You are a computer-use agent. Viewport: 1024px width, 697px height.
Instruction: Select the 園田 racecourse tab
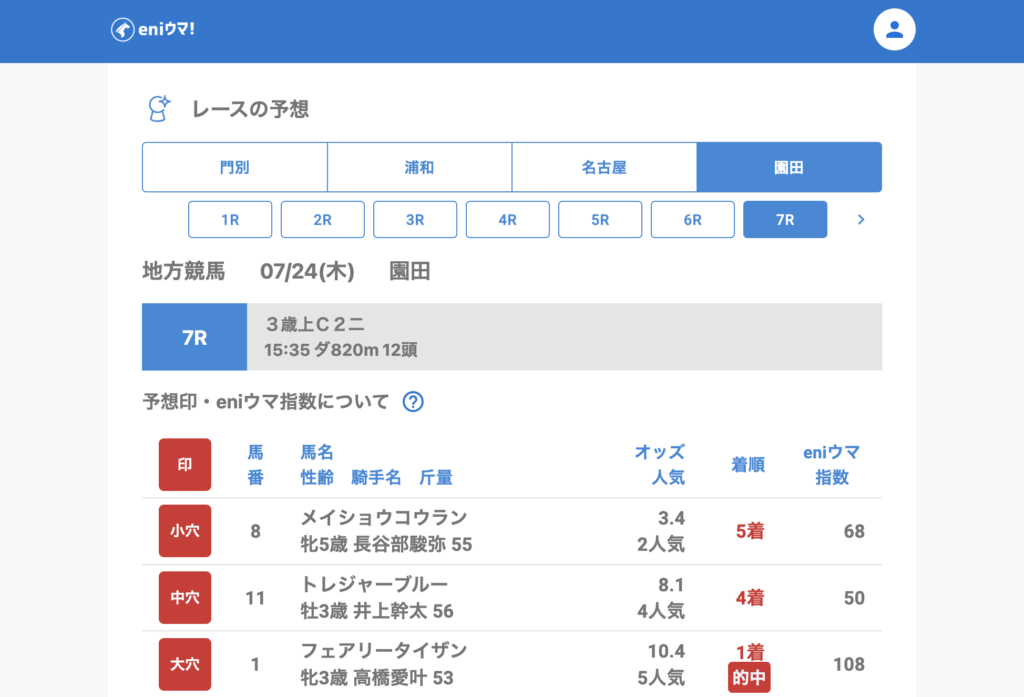pyautogui.click(x=789, y=167)
